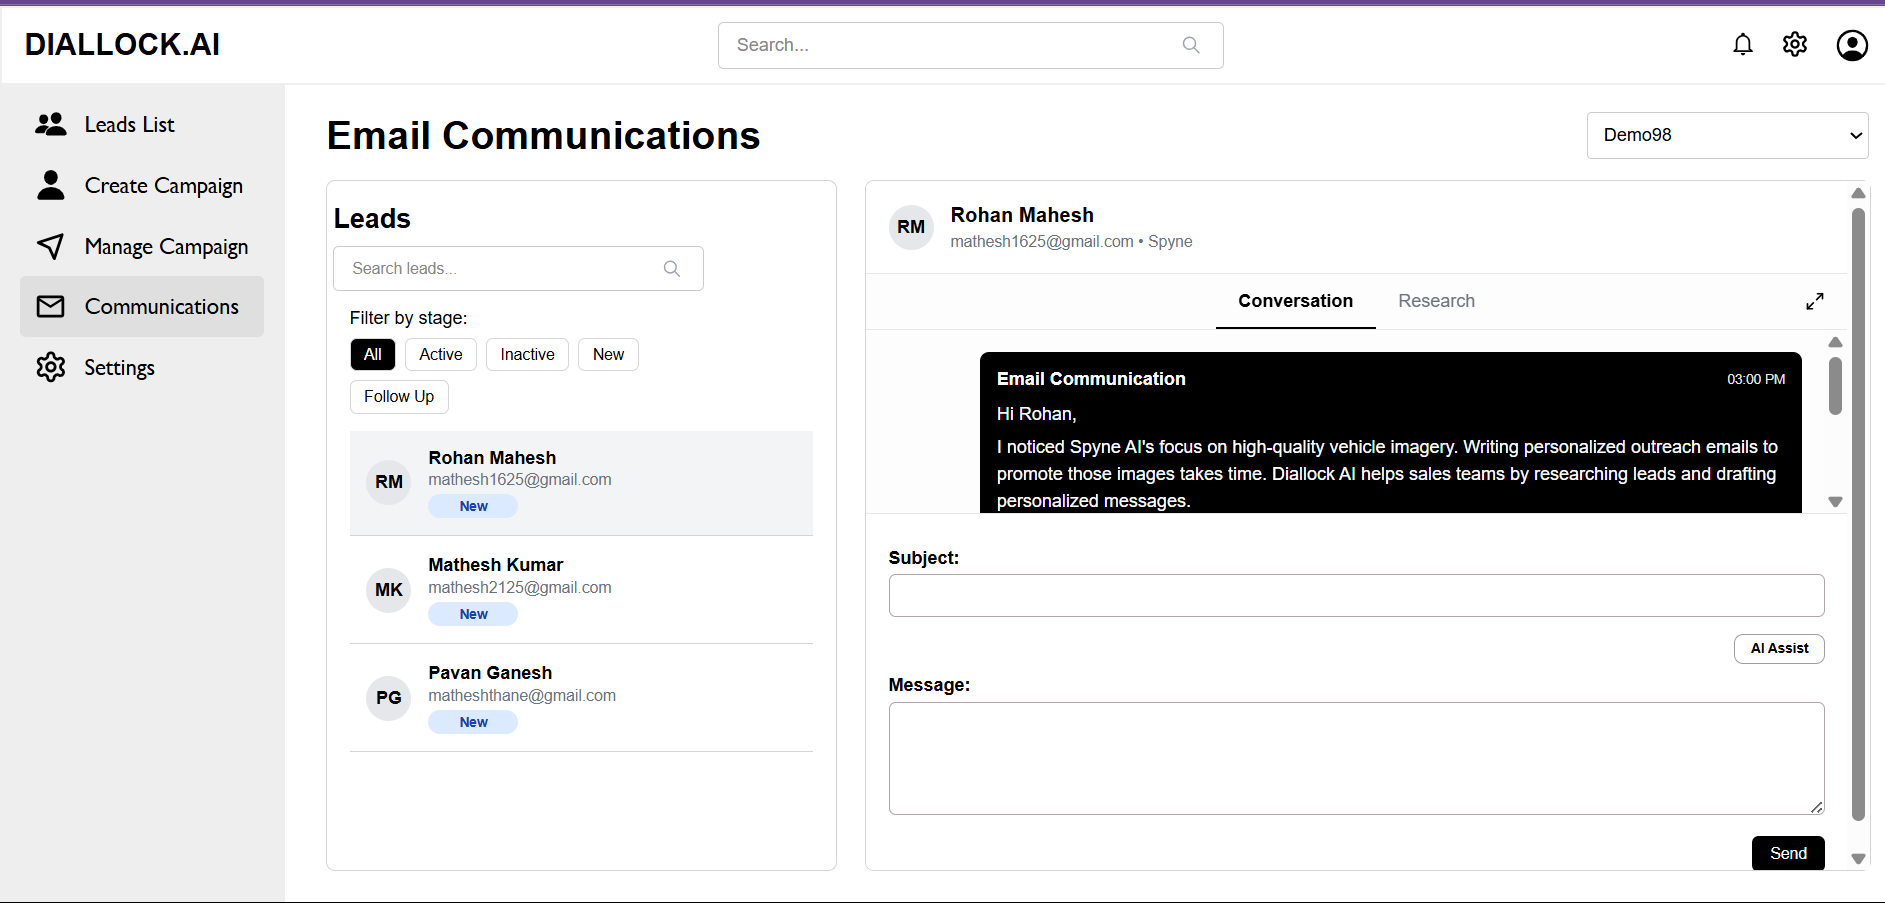Click the Communications envelope icon
1885x903 pixels.
[51, 306]
